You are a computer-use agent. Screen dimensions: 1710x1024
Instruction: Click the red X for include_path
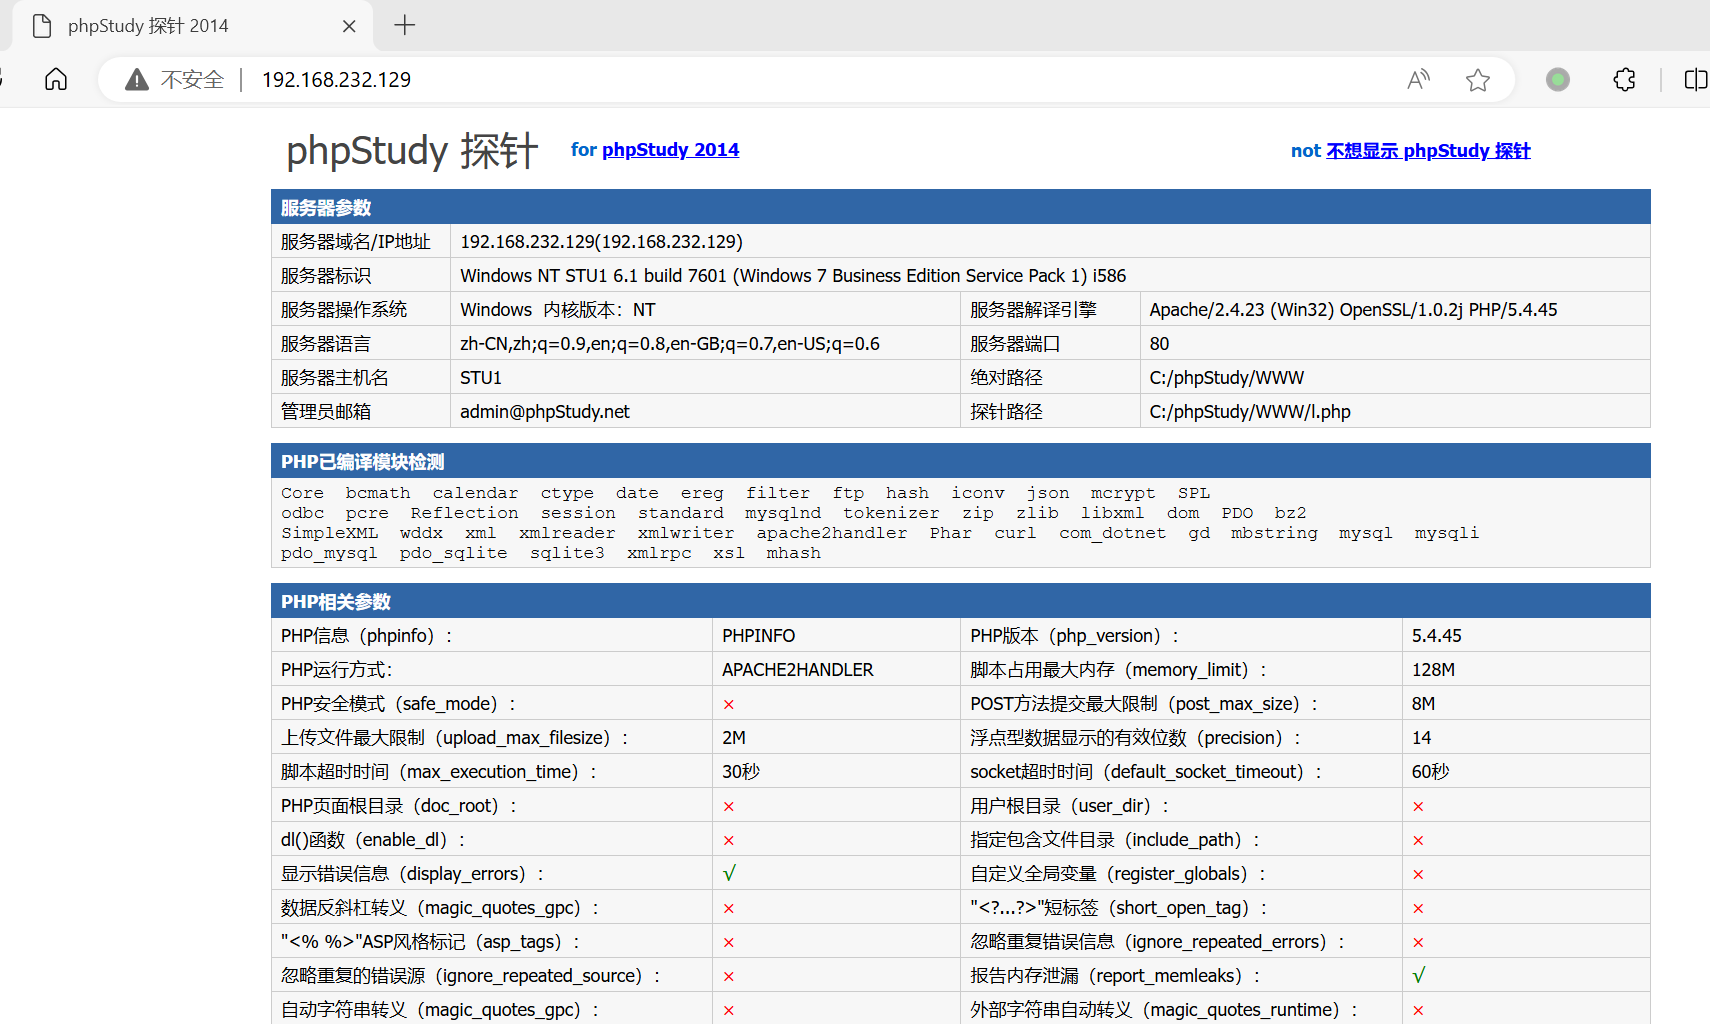(1418, 841)
